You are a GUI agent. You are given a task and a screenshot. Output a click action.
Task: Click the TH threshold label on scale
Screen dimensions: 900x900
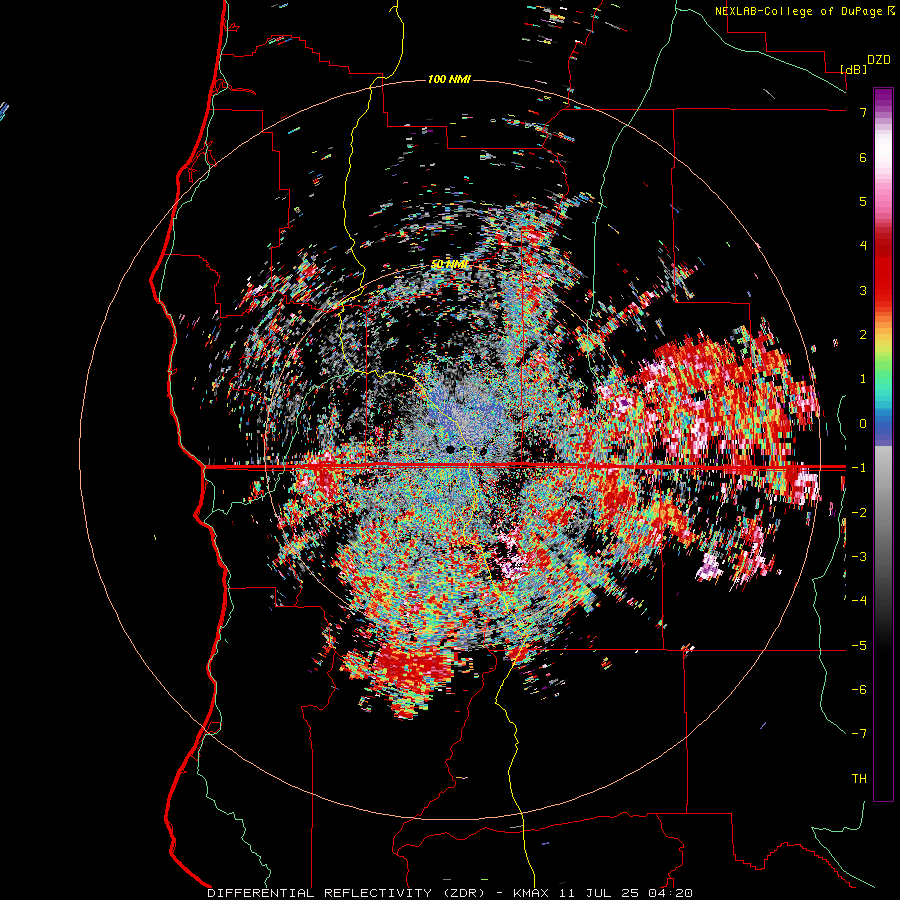[x=859, y=779]
